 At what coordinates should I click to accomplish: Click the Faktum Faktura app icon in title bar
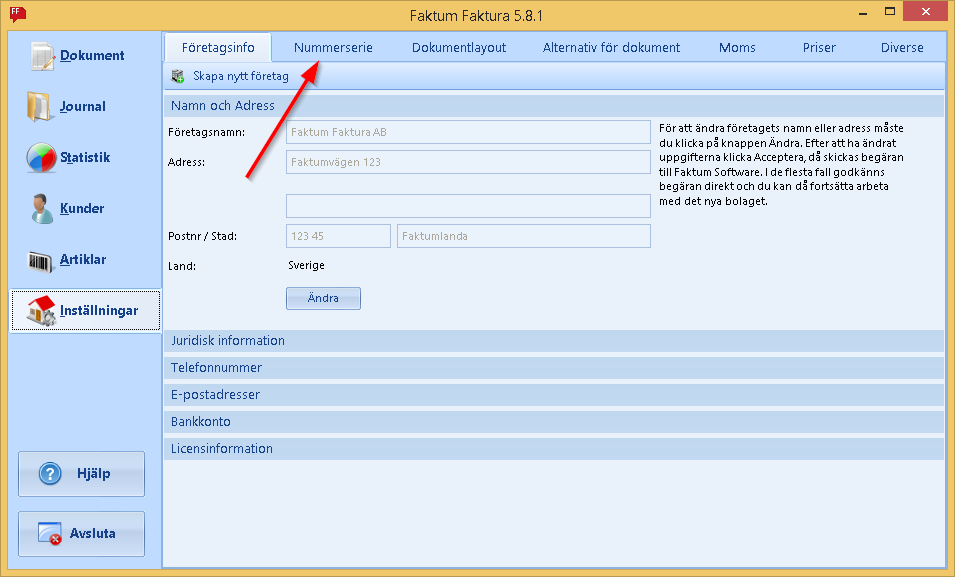[18, 13]
